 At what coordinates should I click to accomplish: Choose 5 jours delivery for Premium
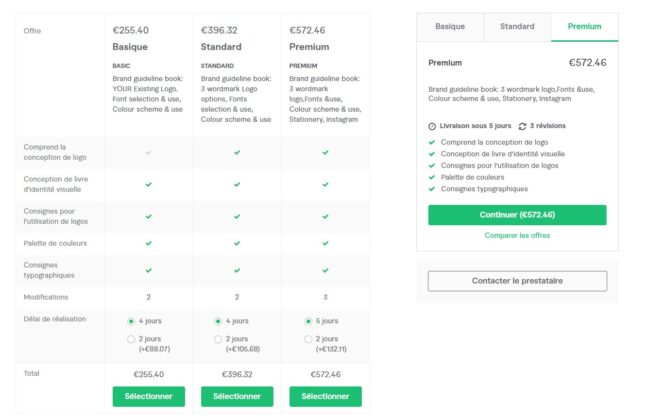[x=307, y=321]
